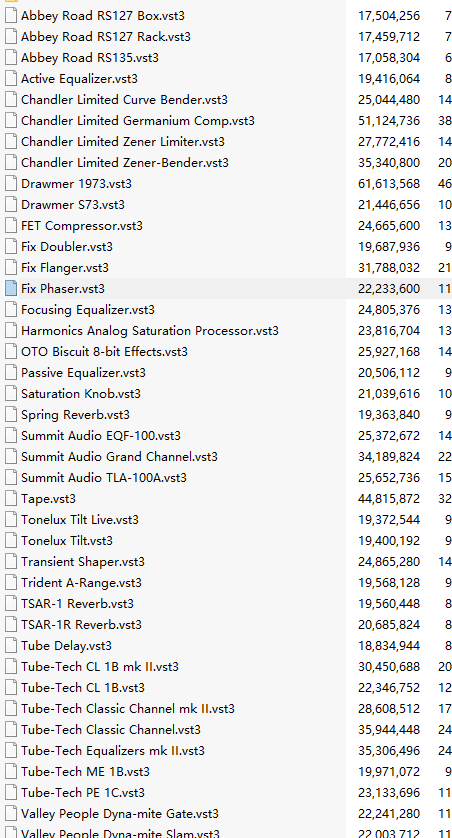The width and height of the screenshot is (452, 838).
Task: Click the size value 17,504,256
Action: click(389, 16)
